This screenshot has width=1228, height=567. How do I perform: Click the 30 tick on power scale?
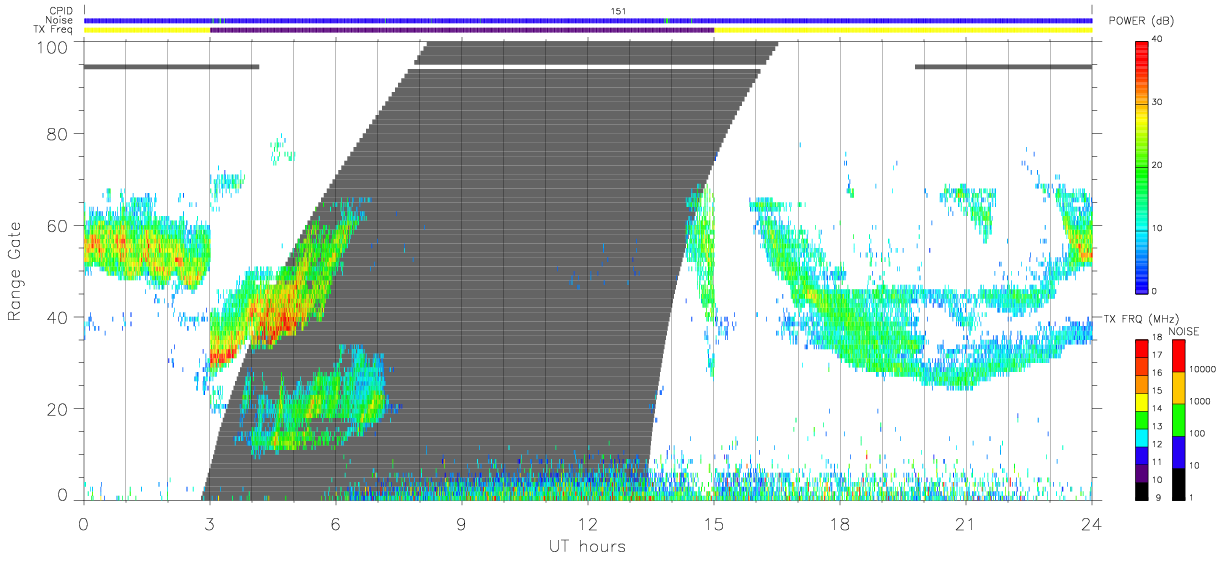click(1157, 102)
